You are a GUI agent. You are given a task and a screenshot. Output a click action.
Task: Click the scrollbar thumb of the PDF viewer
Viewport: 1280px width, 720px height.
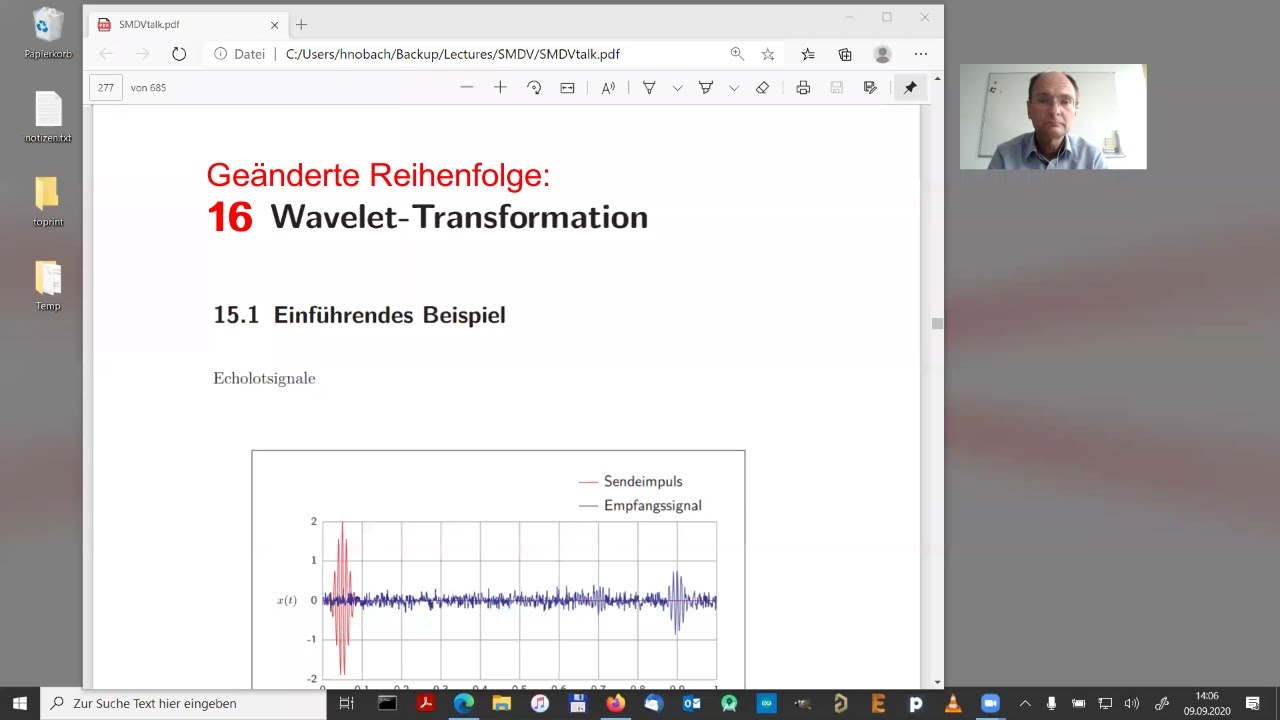pos(937,323)
